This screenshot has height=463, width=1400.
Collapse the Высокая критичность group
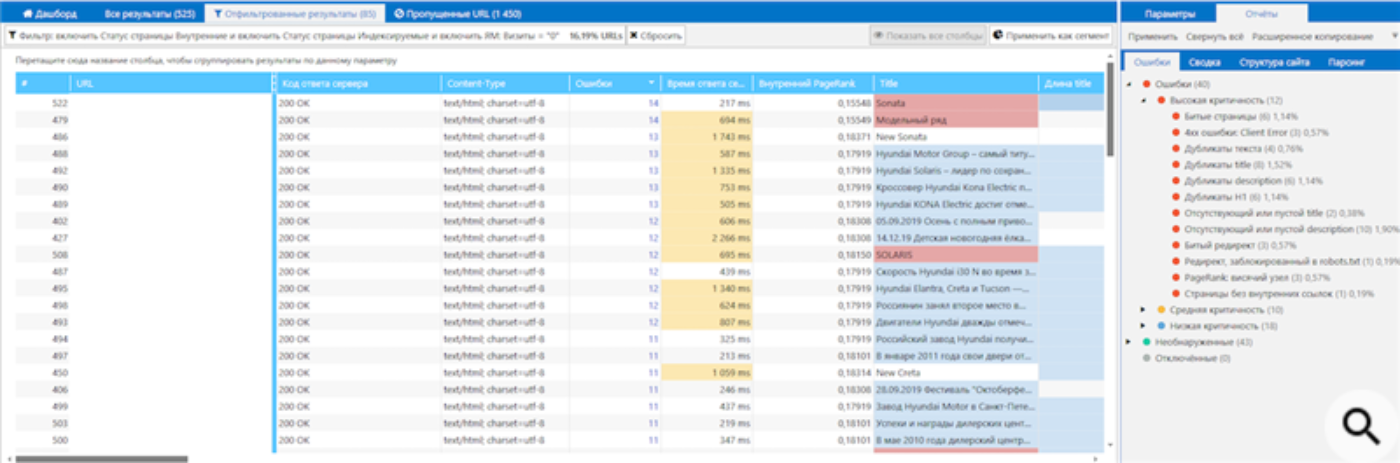click(x=1144, y=101)
